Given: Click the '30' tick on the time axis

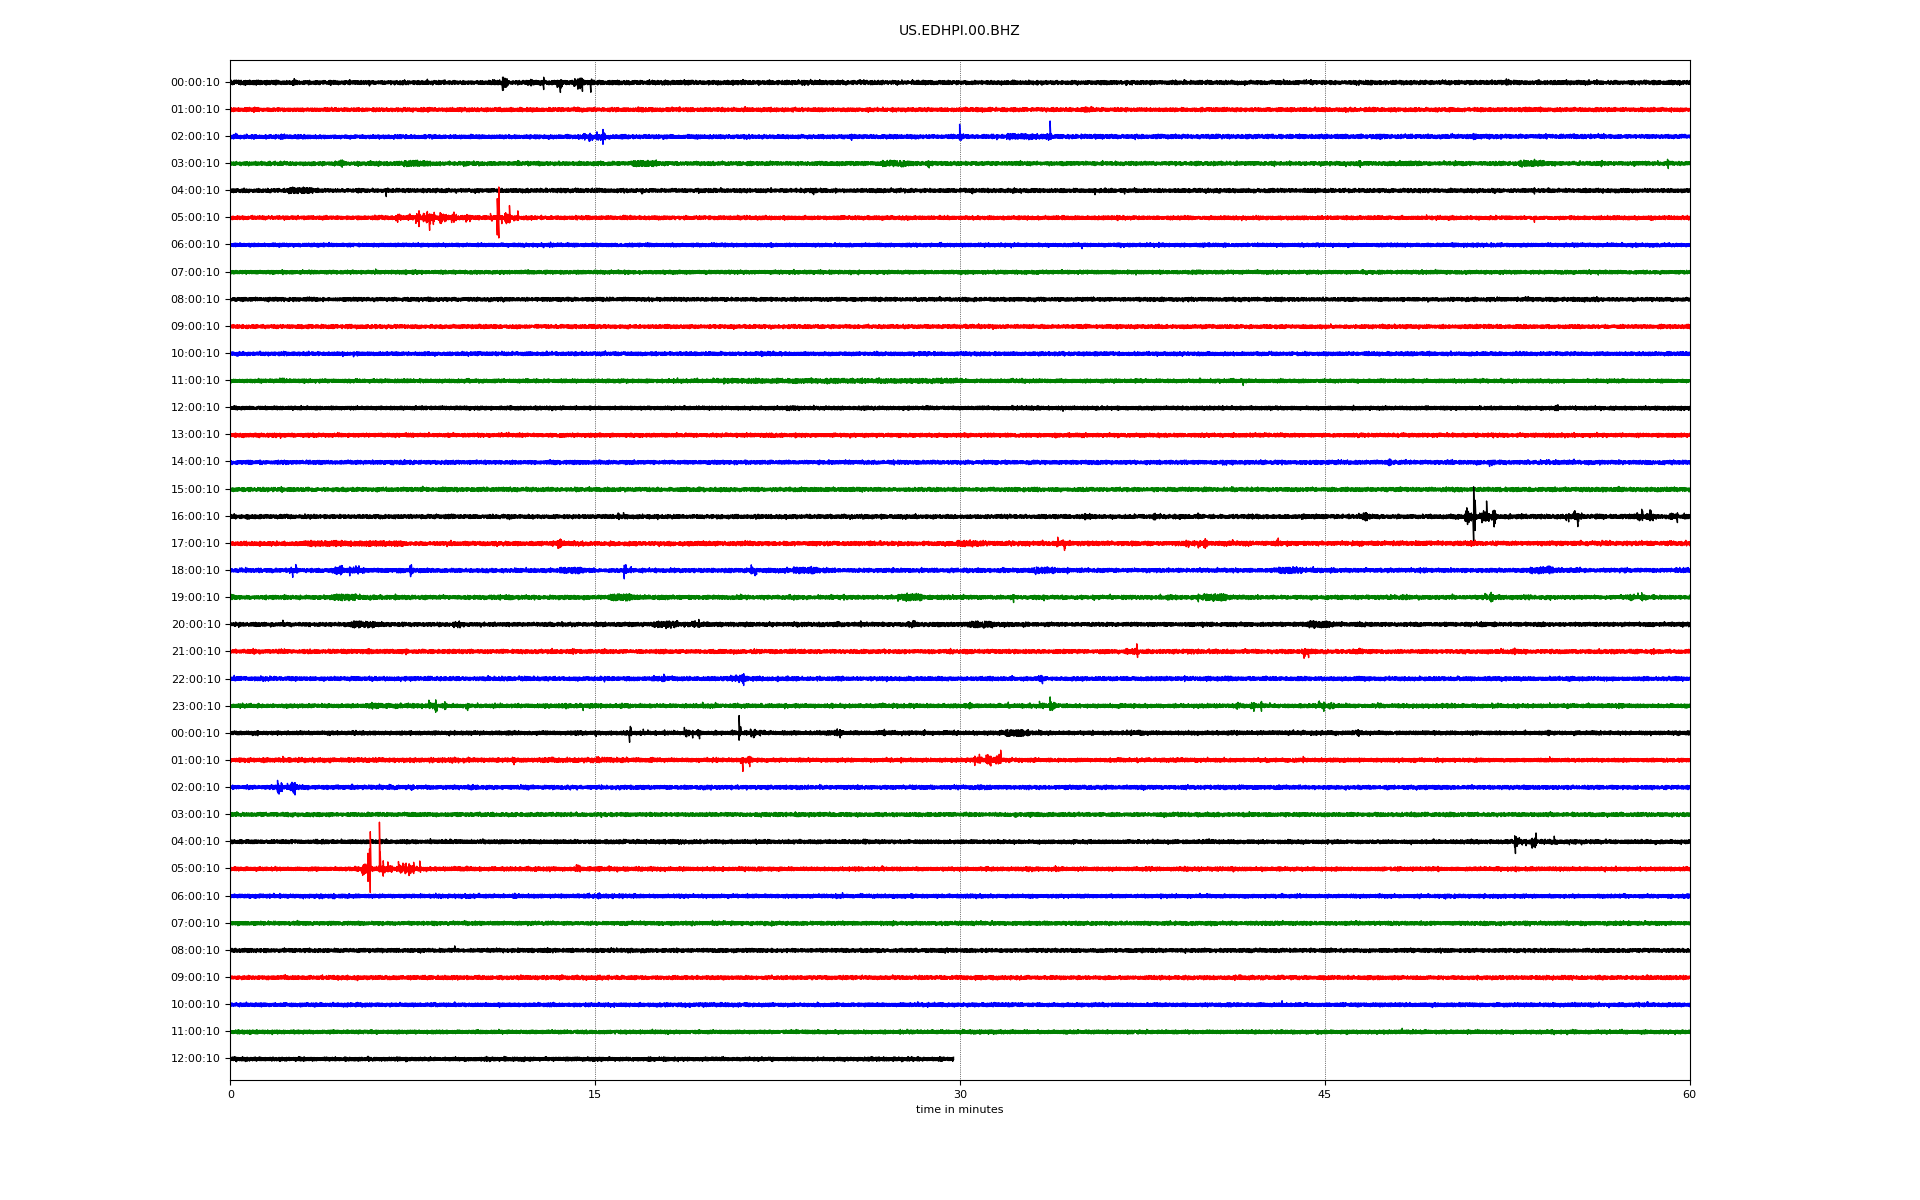Looking at the screenshot, I should [x=960, y=1094].
